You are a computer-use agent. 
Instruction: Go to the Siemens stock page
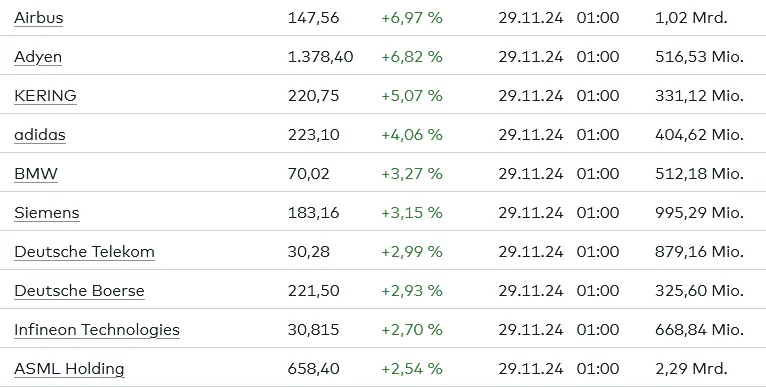[47, 213]
